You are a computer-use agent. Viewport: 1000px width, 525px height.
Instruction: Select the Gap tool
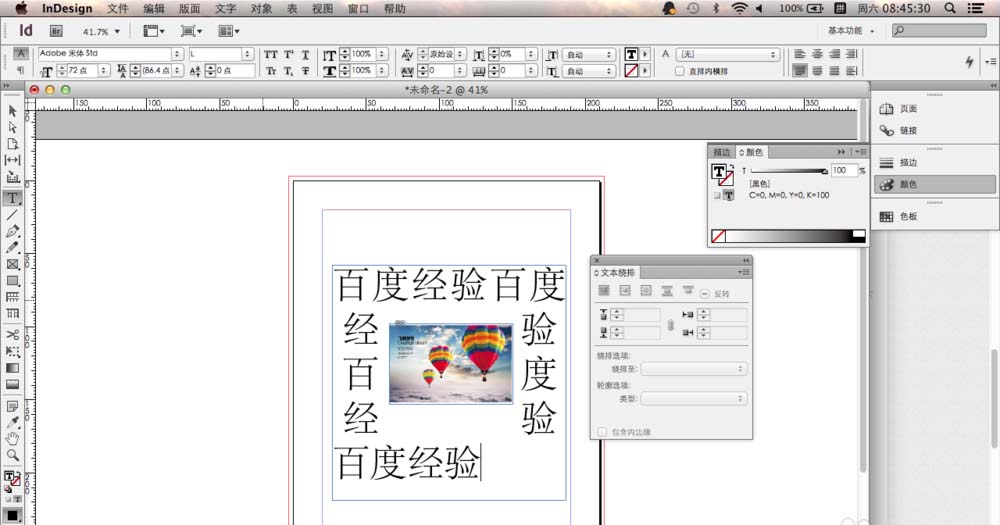click(x=12, y=160)
